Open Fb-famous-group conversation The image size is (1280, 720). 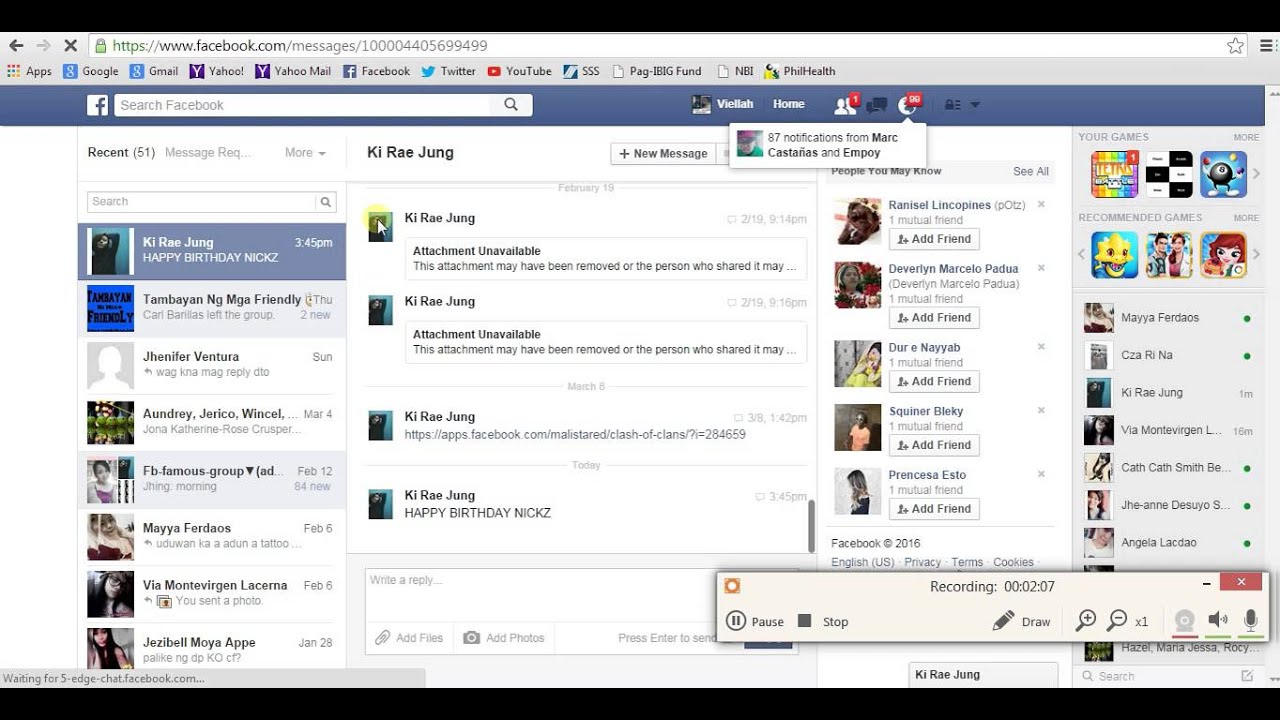[212, 479]
